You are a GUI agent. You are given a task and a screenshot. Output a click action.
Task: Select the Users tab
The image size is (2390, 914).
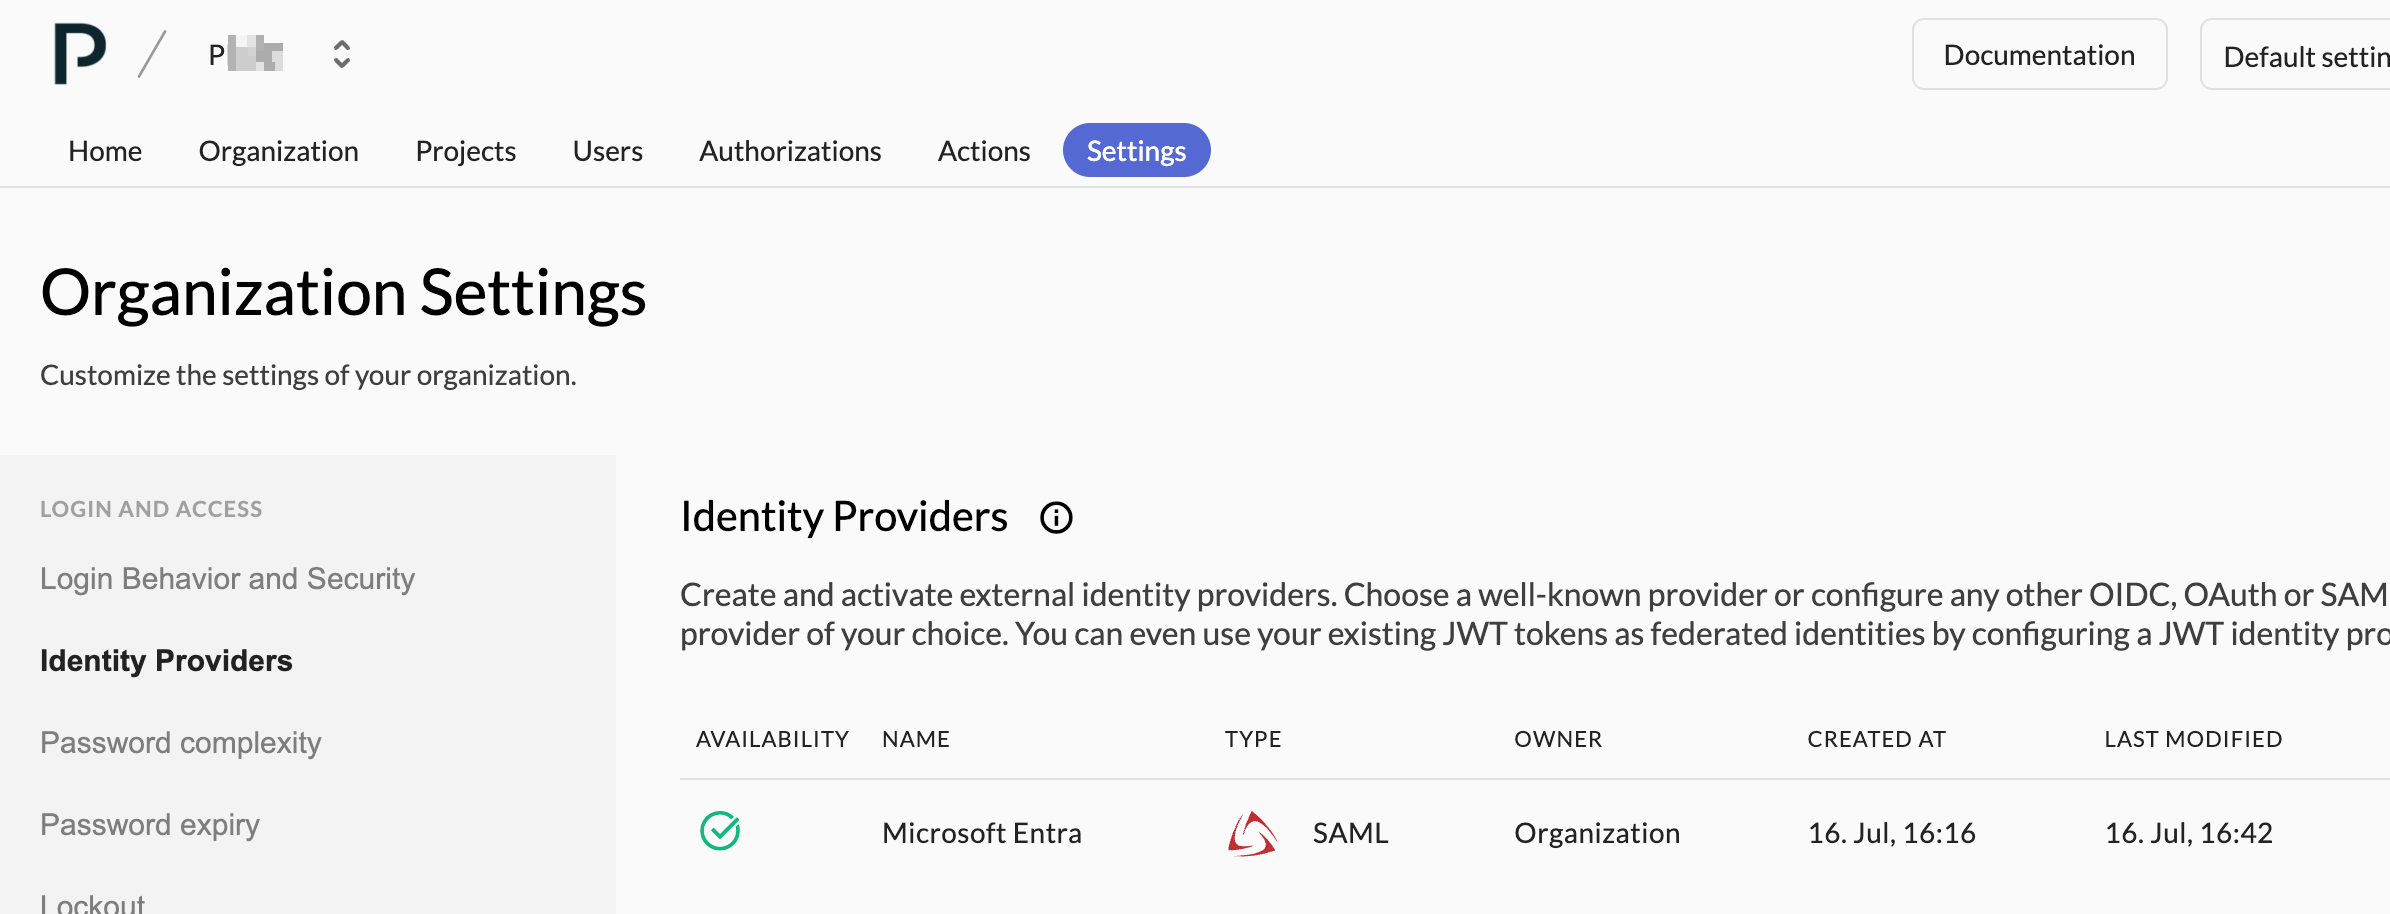[607, 151]
